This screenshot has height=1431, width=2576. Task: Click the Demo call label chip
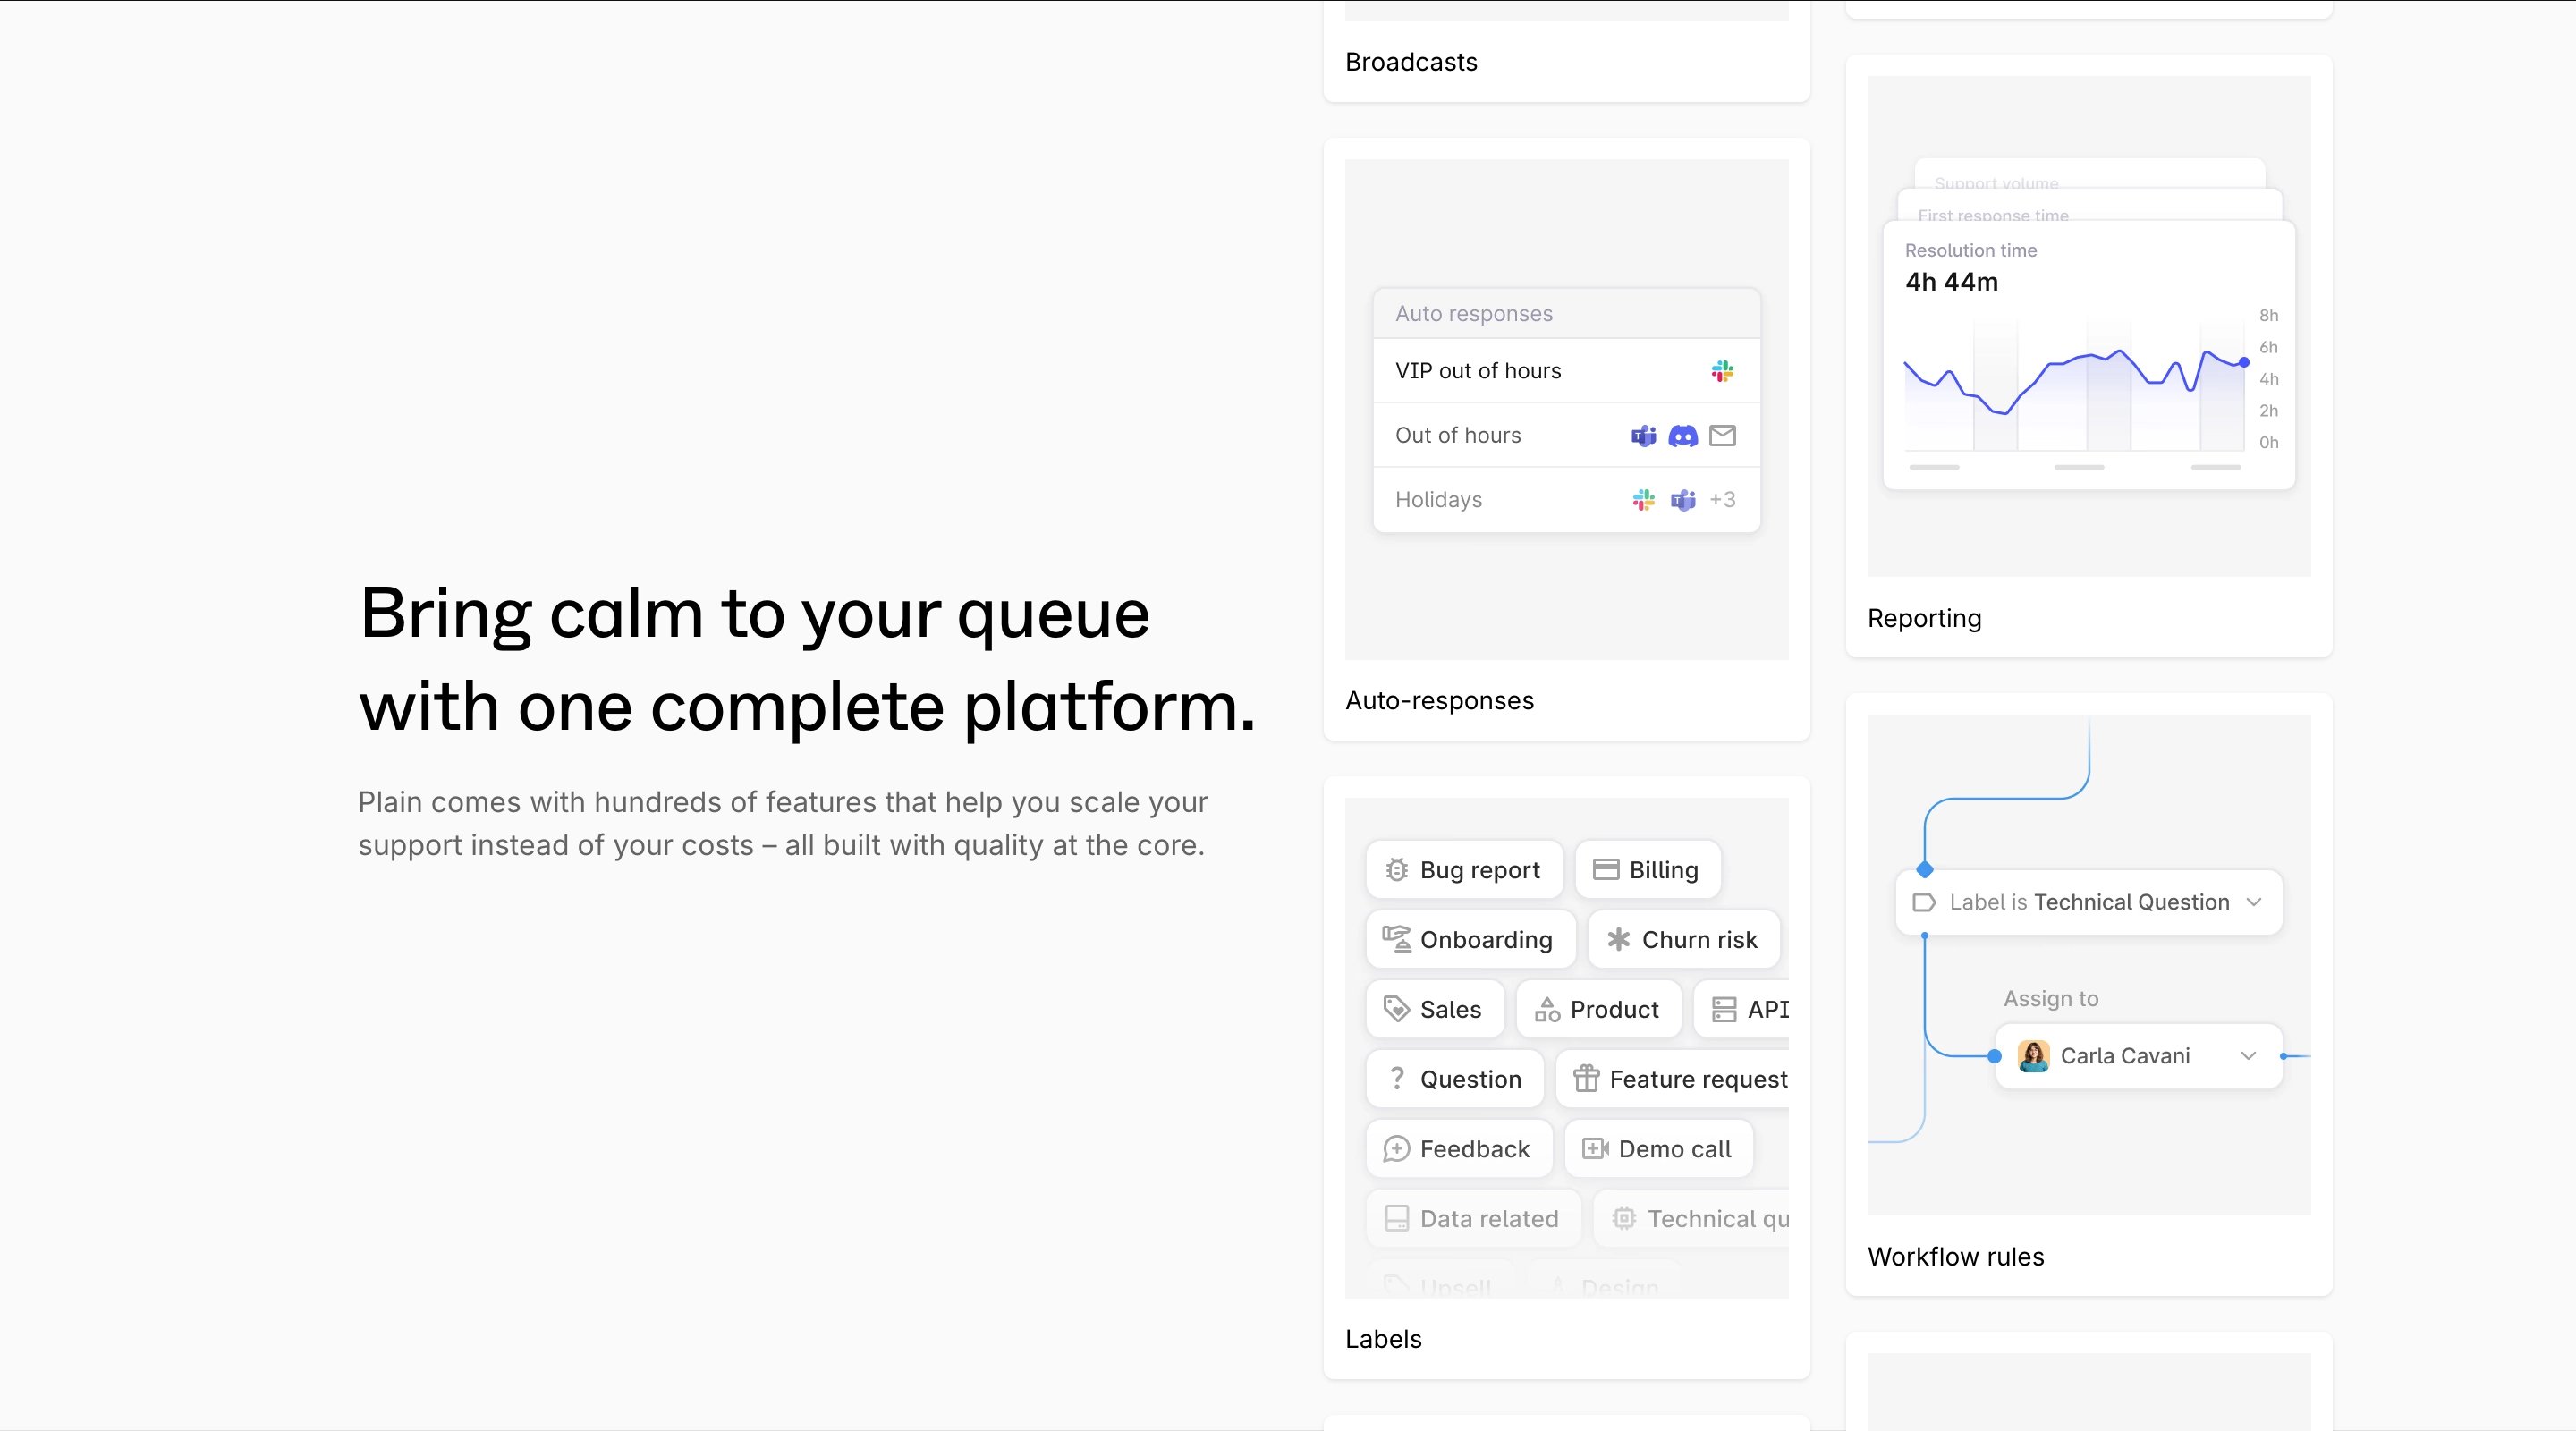(1658, 1149)
